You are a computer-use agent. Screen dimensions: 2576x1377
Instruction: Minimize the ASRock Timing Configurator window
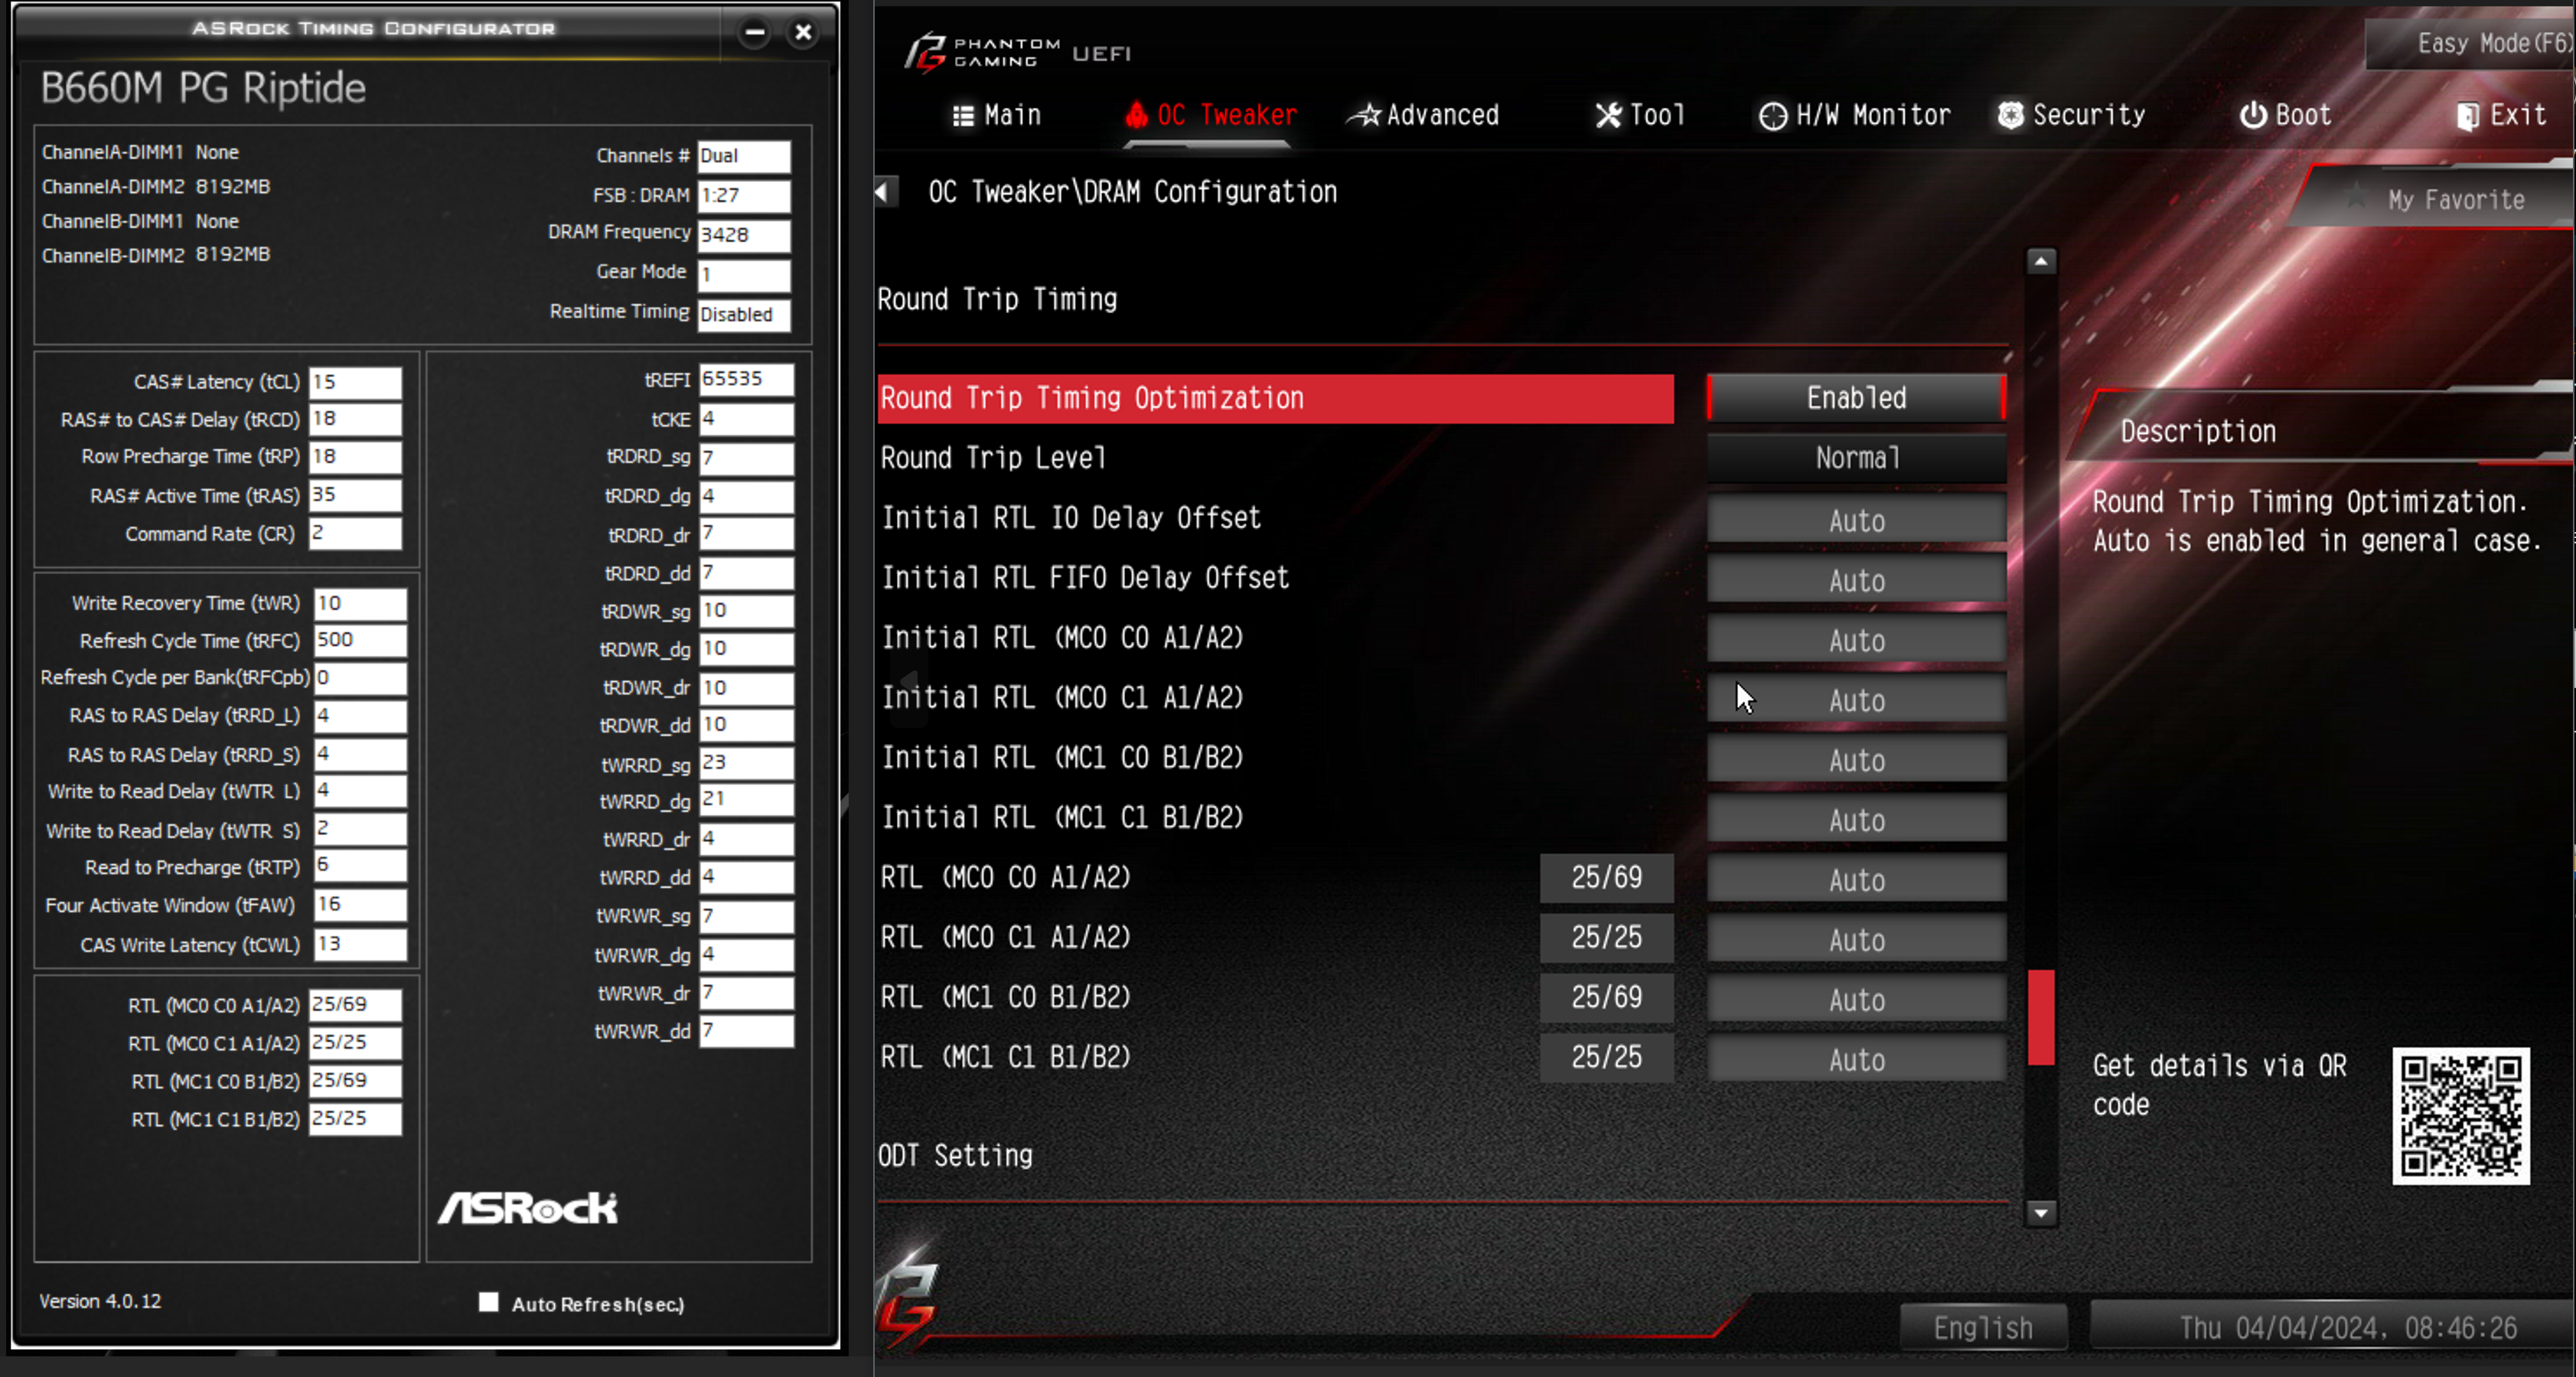tap(755, 32)
